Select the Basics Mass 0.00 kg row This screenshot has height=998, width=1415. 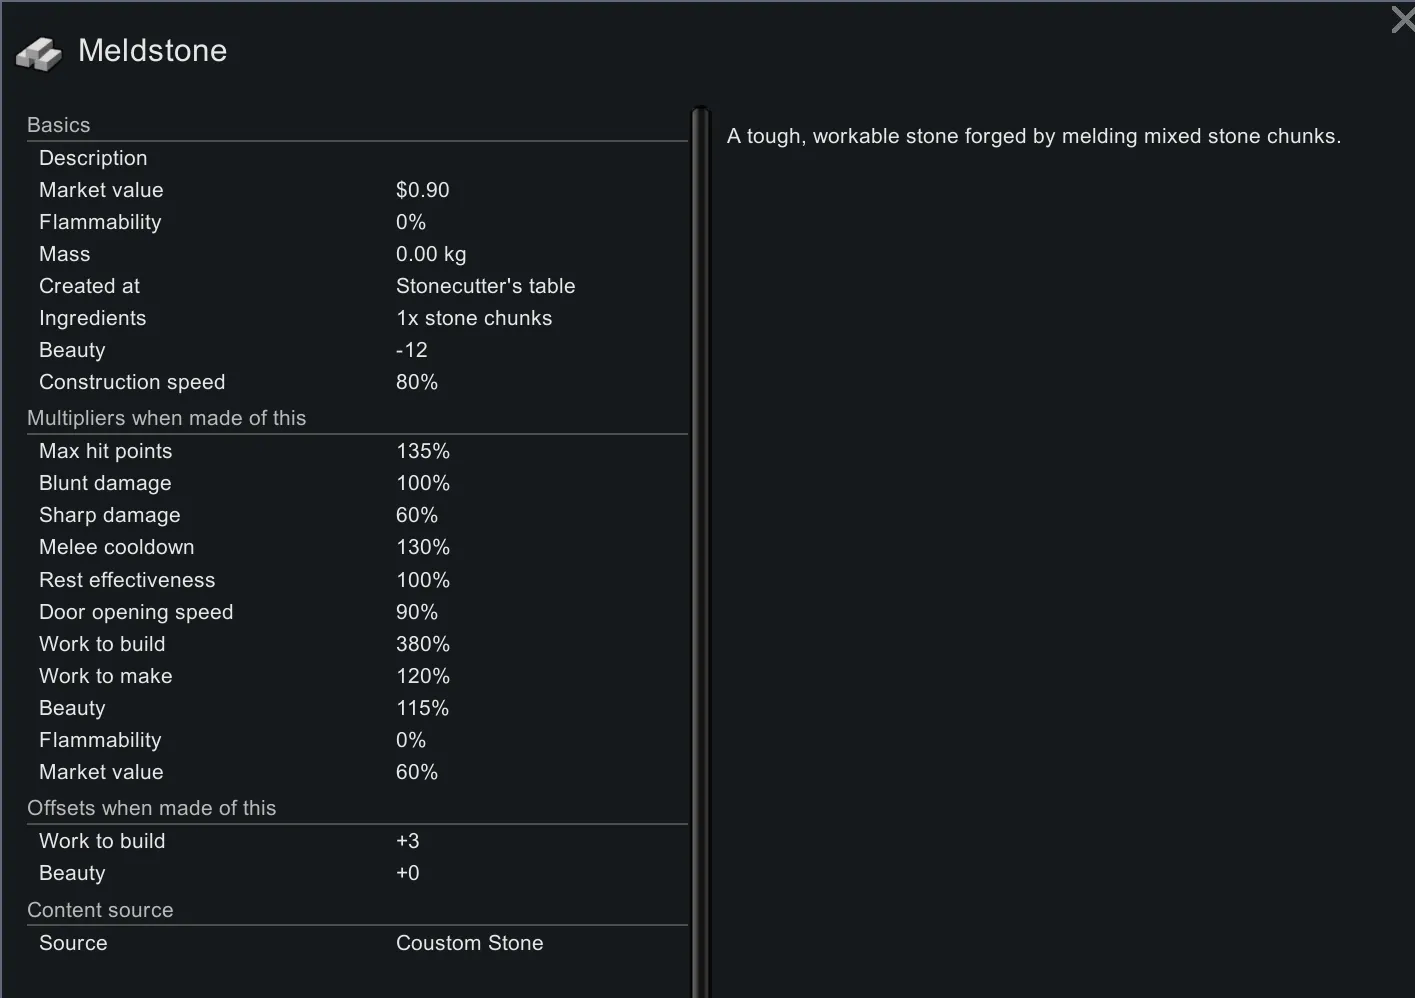tap(356, 254)
